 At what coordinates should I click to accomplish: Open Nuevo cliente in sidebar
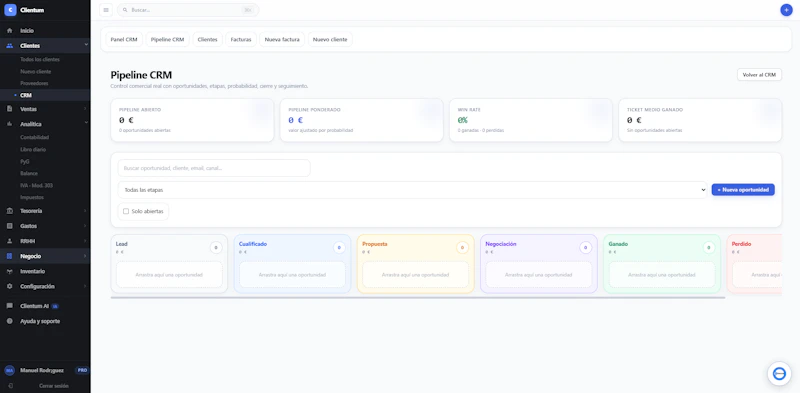pos(36,71)
